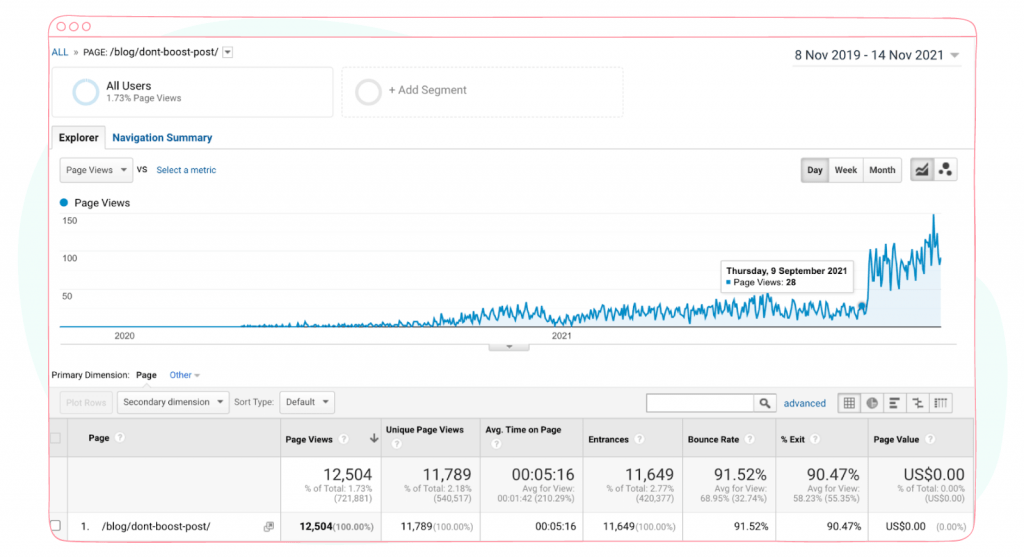Click help icon under Avg. Time on Page

click(496, 444)
